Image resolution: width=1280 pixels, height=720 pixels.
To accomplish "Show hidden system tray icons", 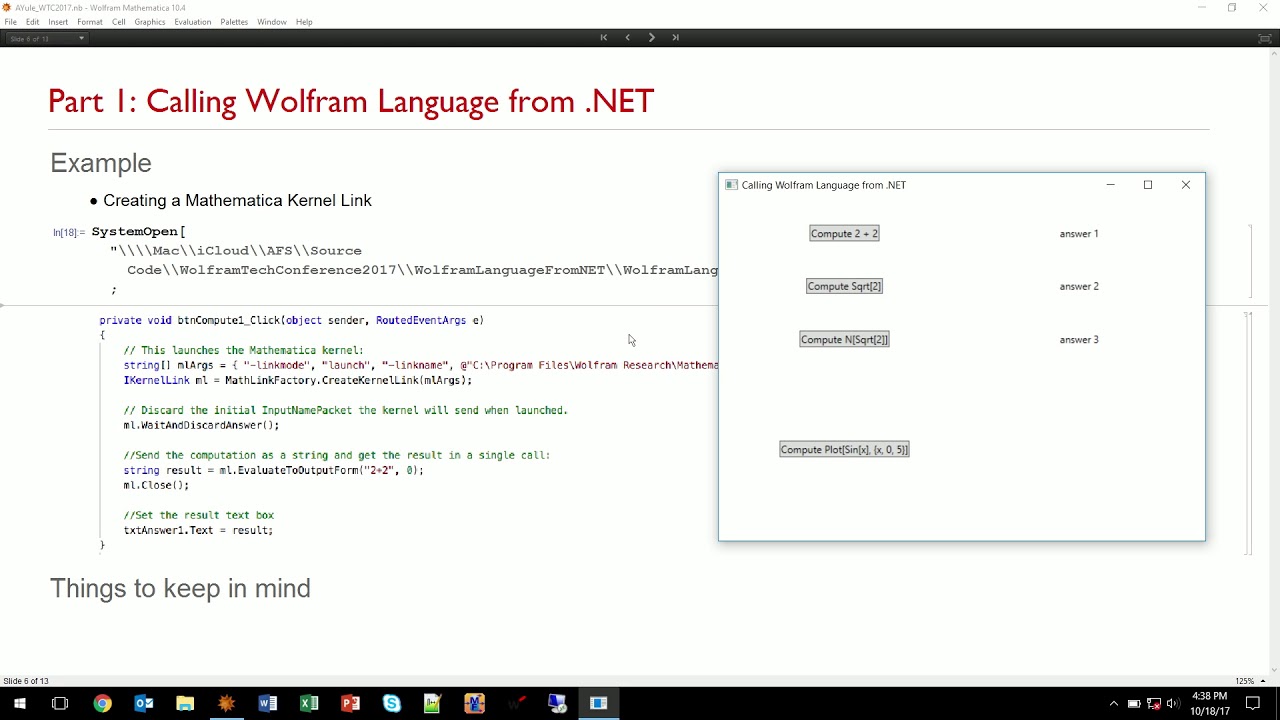I will [x=1114, y=703].
